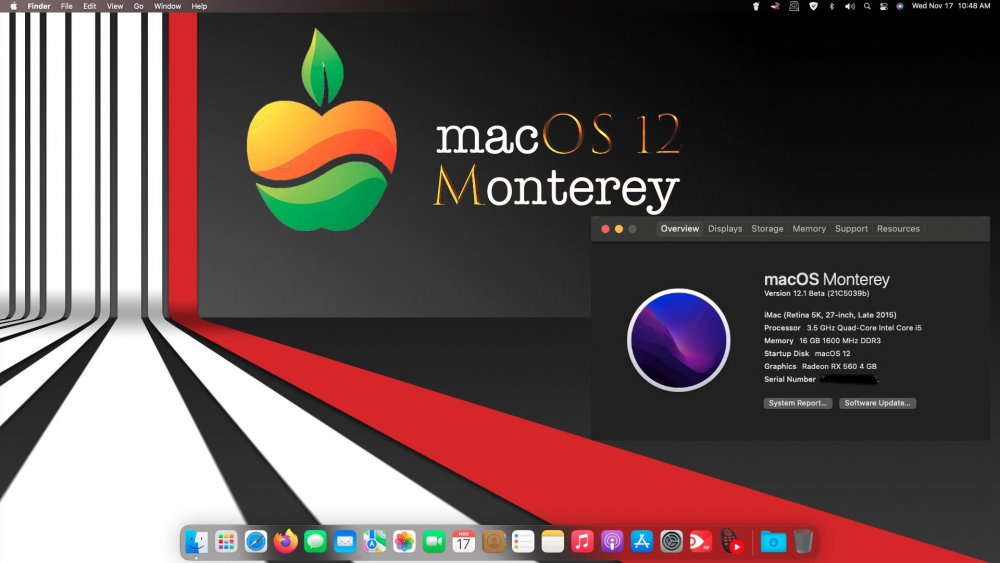Open the Trash in the Dock
This screenshot has width=1000, height=563.
[x=803, y=542]
